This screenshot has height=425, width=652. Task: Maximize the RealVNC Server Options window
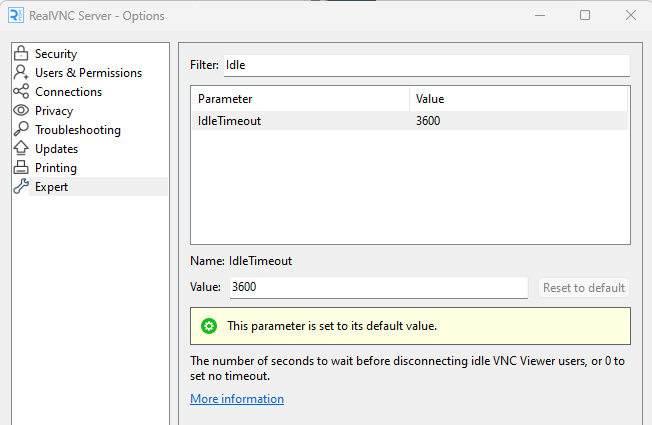[x=585, y=15]
